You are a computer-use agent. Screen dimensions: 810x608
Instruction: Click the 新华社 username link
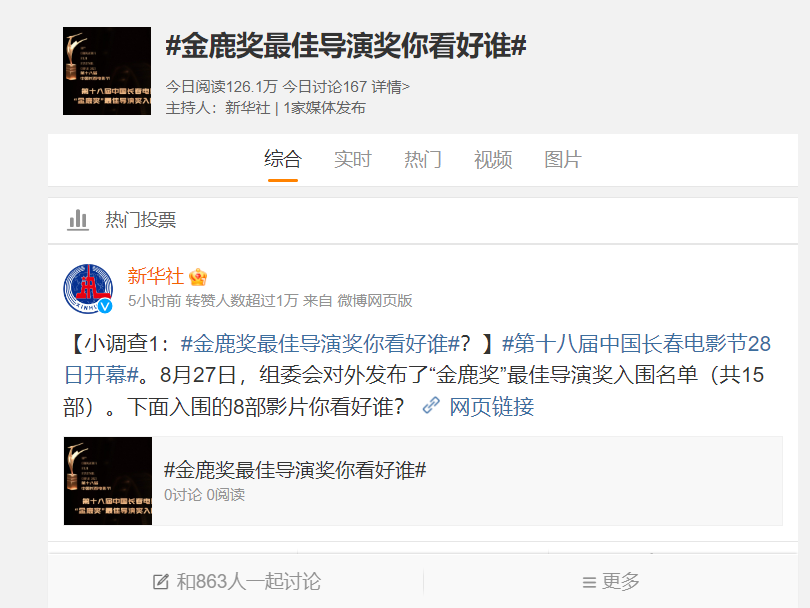155,276
